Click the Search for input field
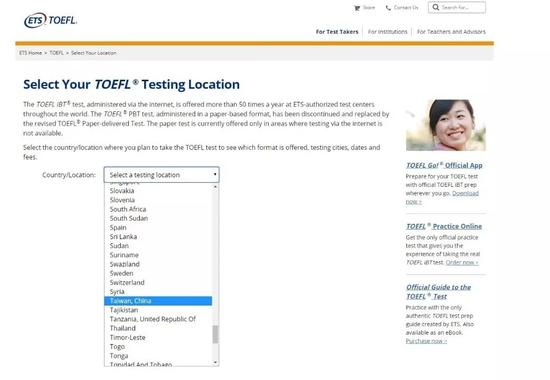550x380 pixels. pos(457,7)
